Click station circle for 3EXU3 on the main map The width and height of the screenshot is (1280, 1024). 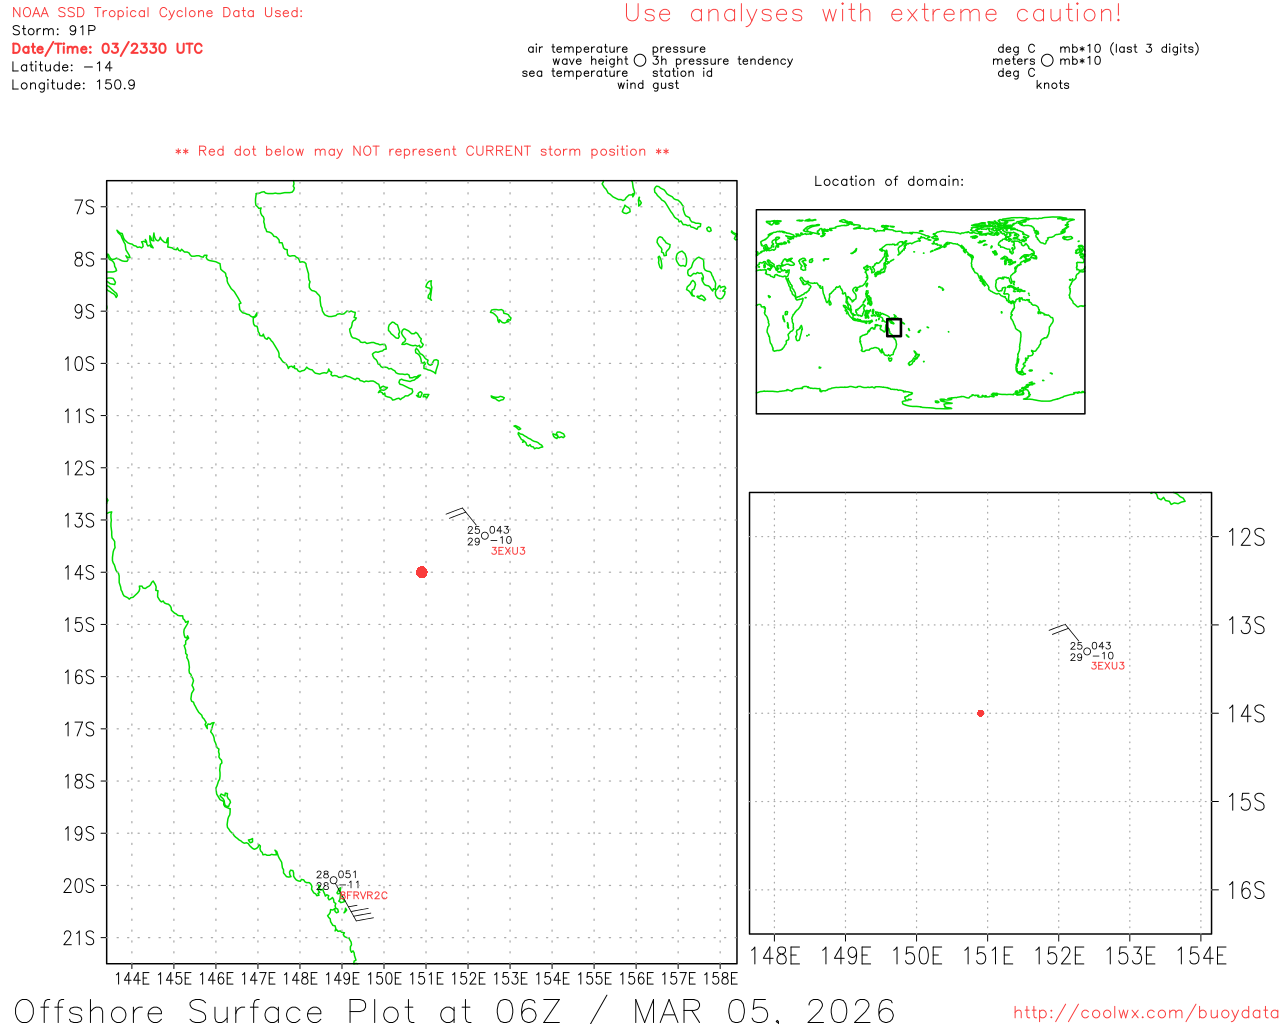(x=485, y=536)
